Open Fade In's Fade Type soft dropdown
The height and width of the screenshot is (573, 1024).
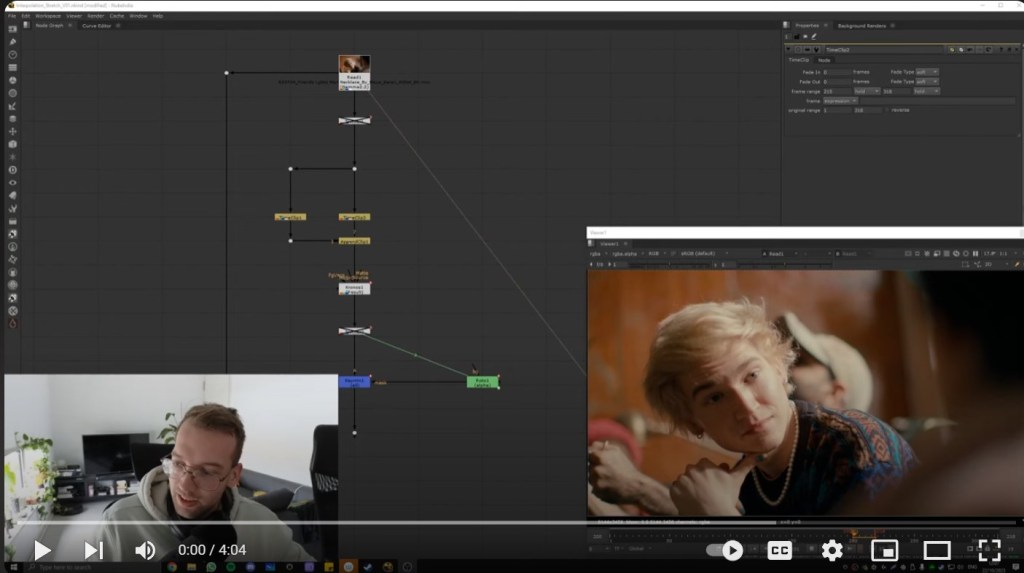[926, 72]
